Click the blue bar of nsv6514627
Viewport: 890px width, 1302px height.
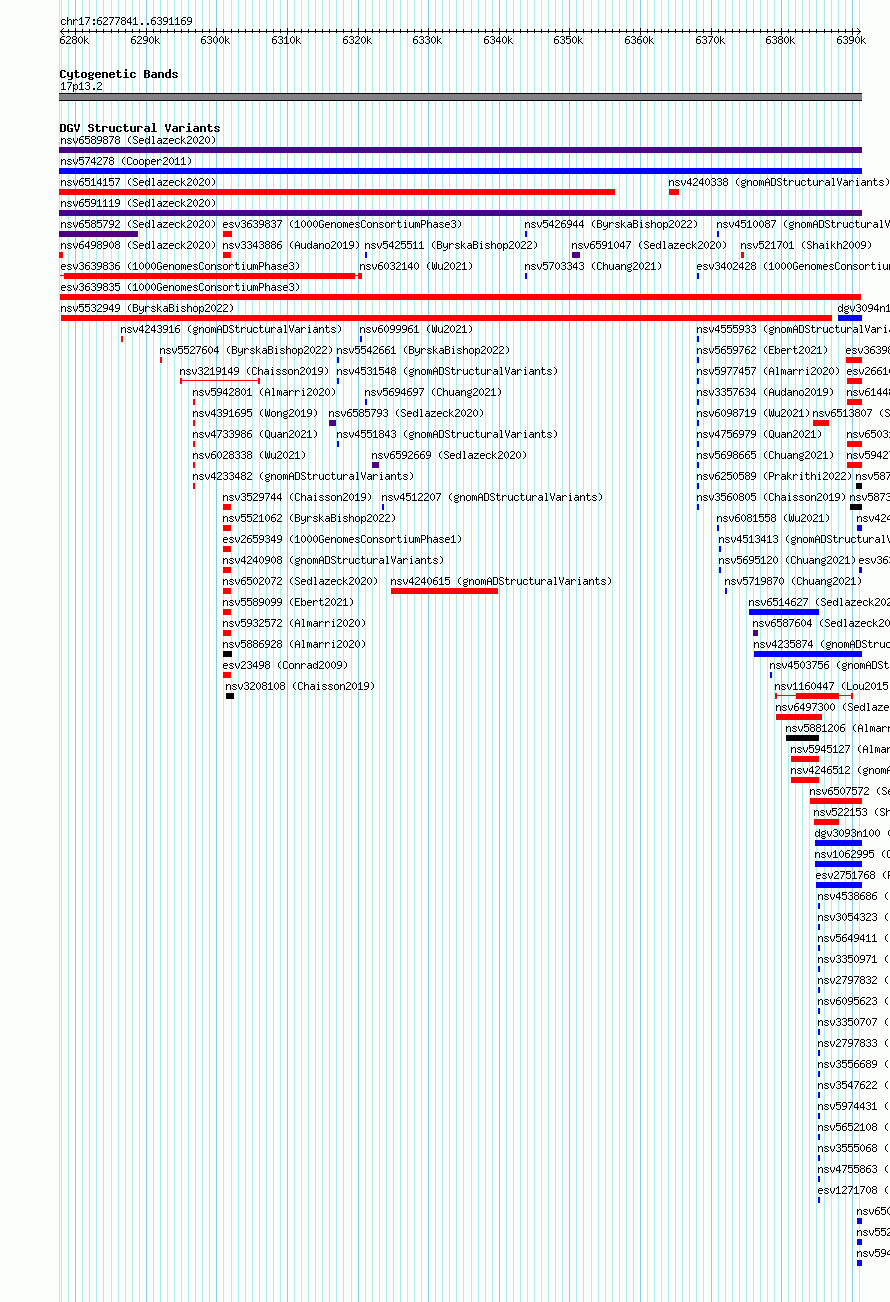784,612
